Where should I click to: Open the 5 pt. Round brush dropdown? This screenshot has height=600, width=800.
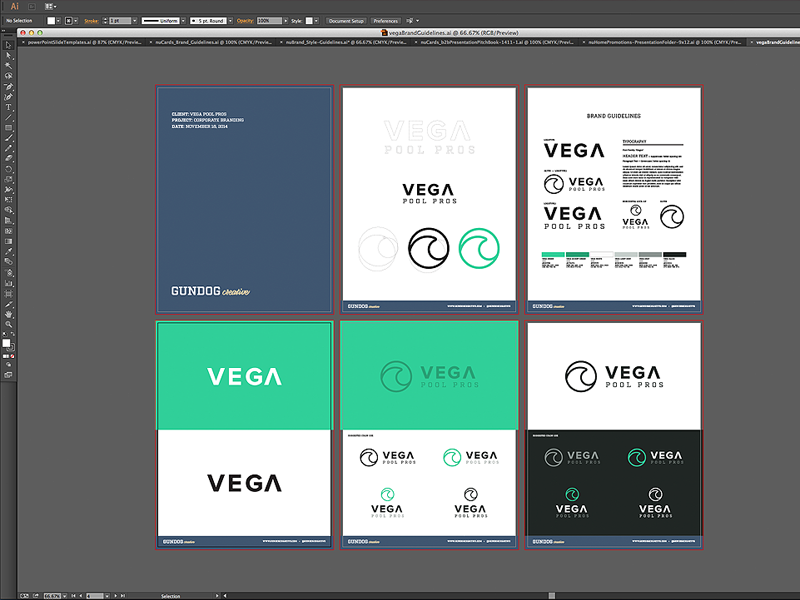230,20
